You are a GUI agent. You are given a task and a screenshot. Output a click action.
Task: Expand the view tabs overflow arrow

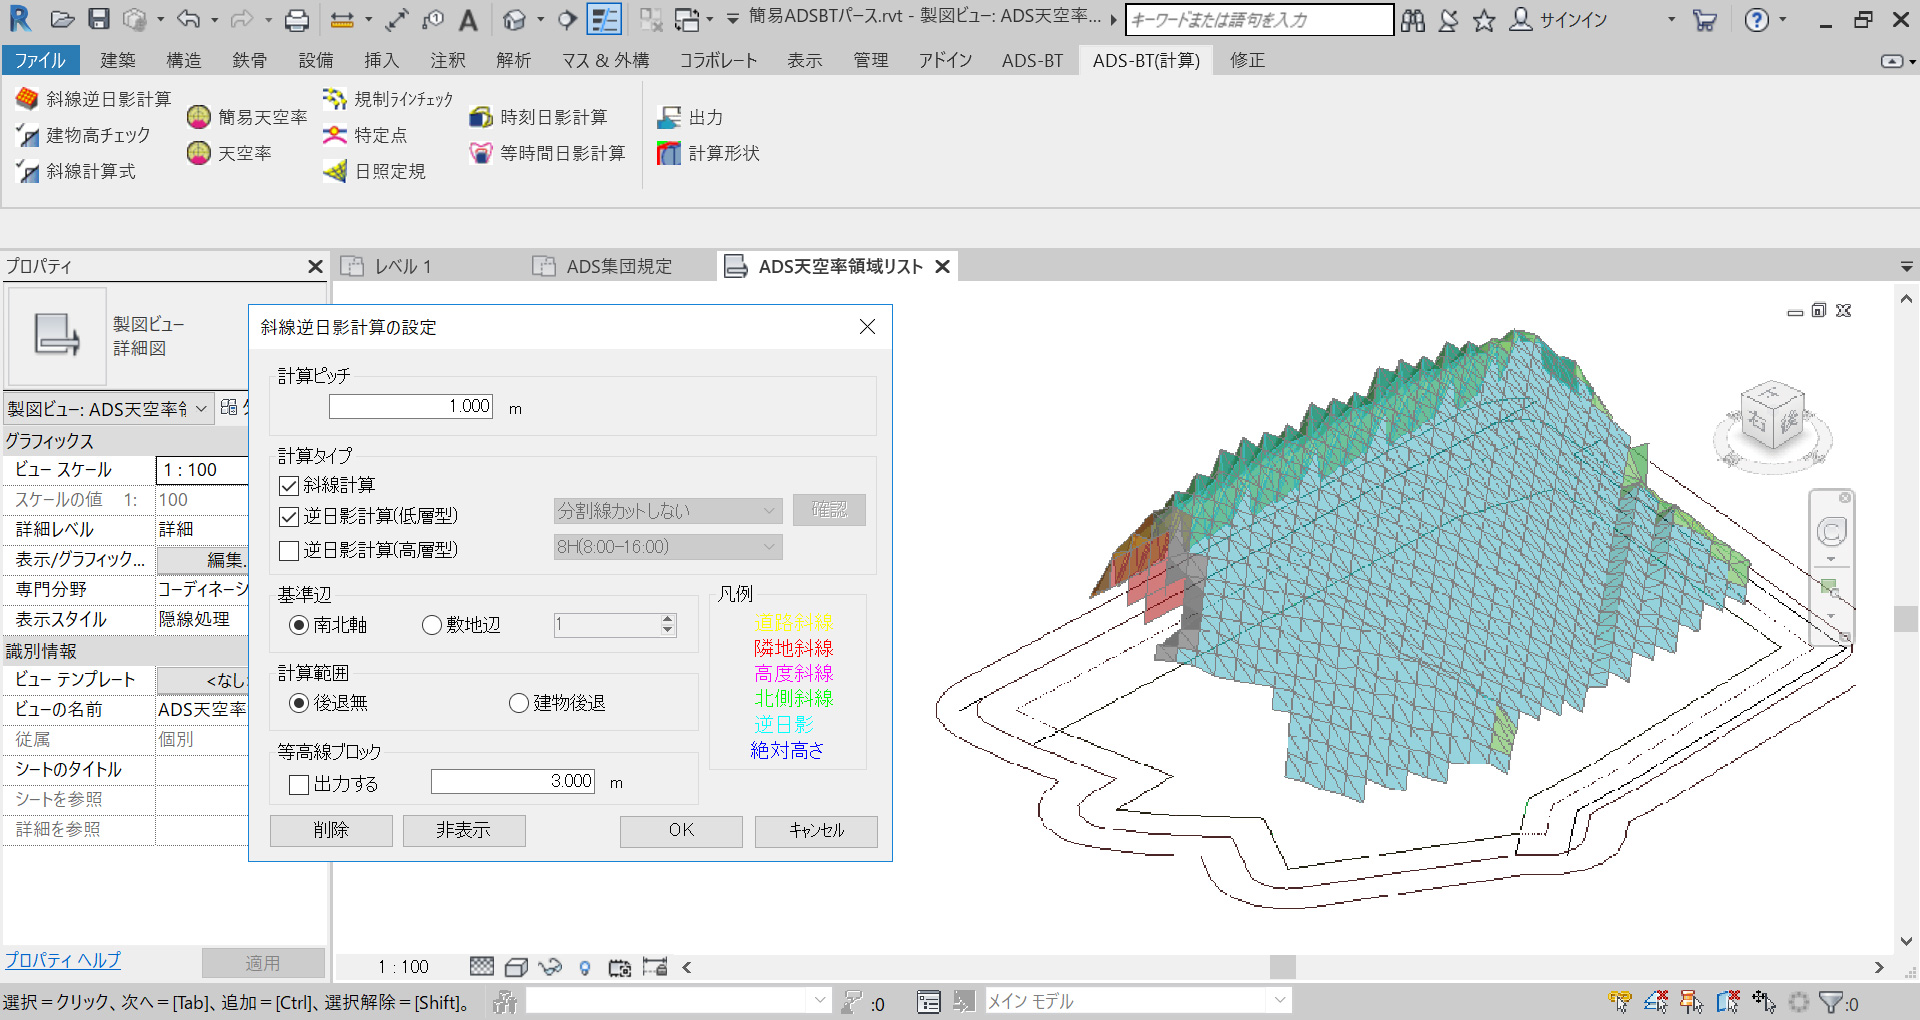click(1906, 267)
